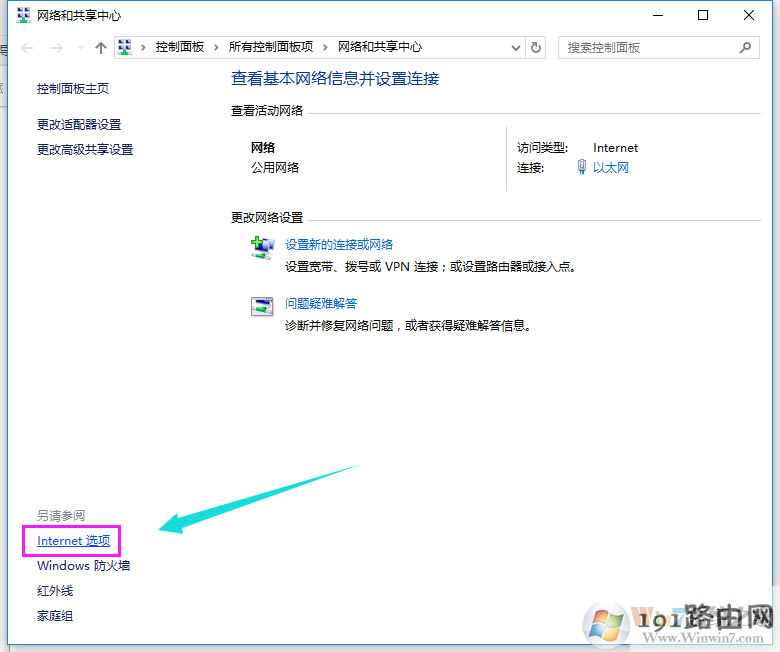Go up one level with the Up arrow
Viewport: 780px width, 652px height.
100,48
